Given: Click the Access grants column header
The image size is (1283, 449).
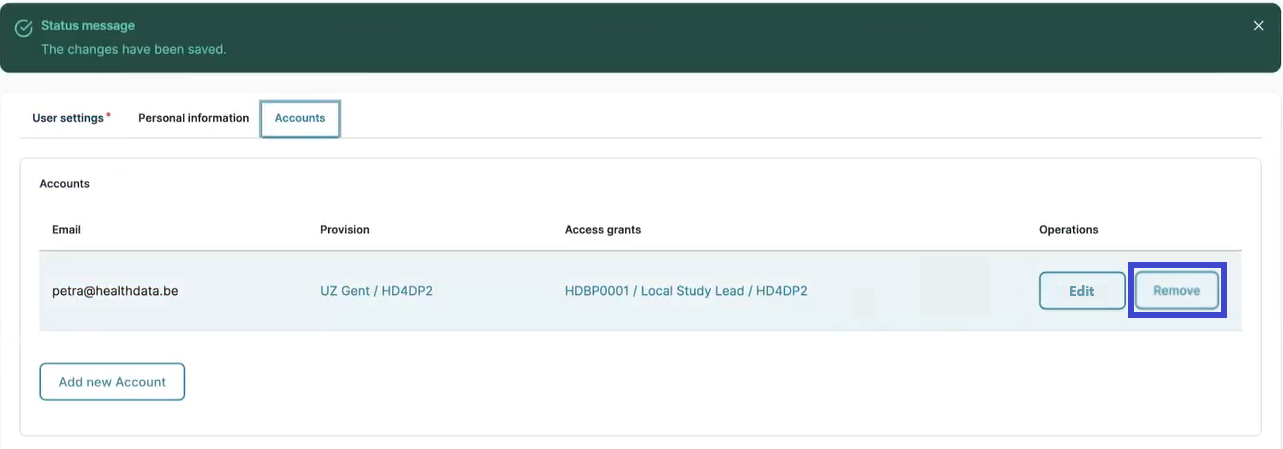Looking at the screenshot, I should tap(602, 230).
